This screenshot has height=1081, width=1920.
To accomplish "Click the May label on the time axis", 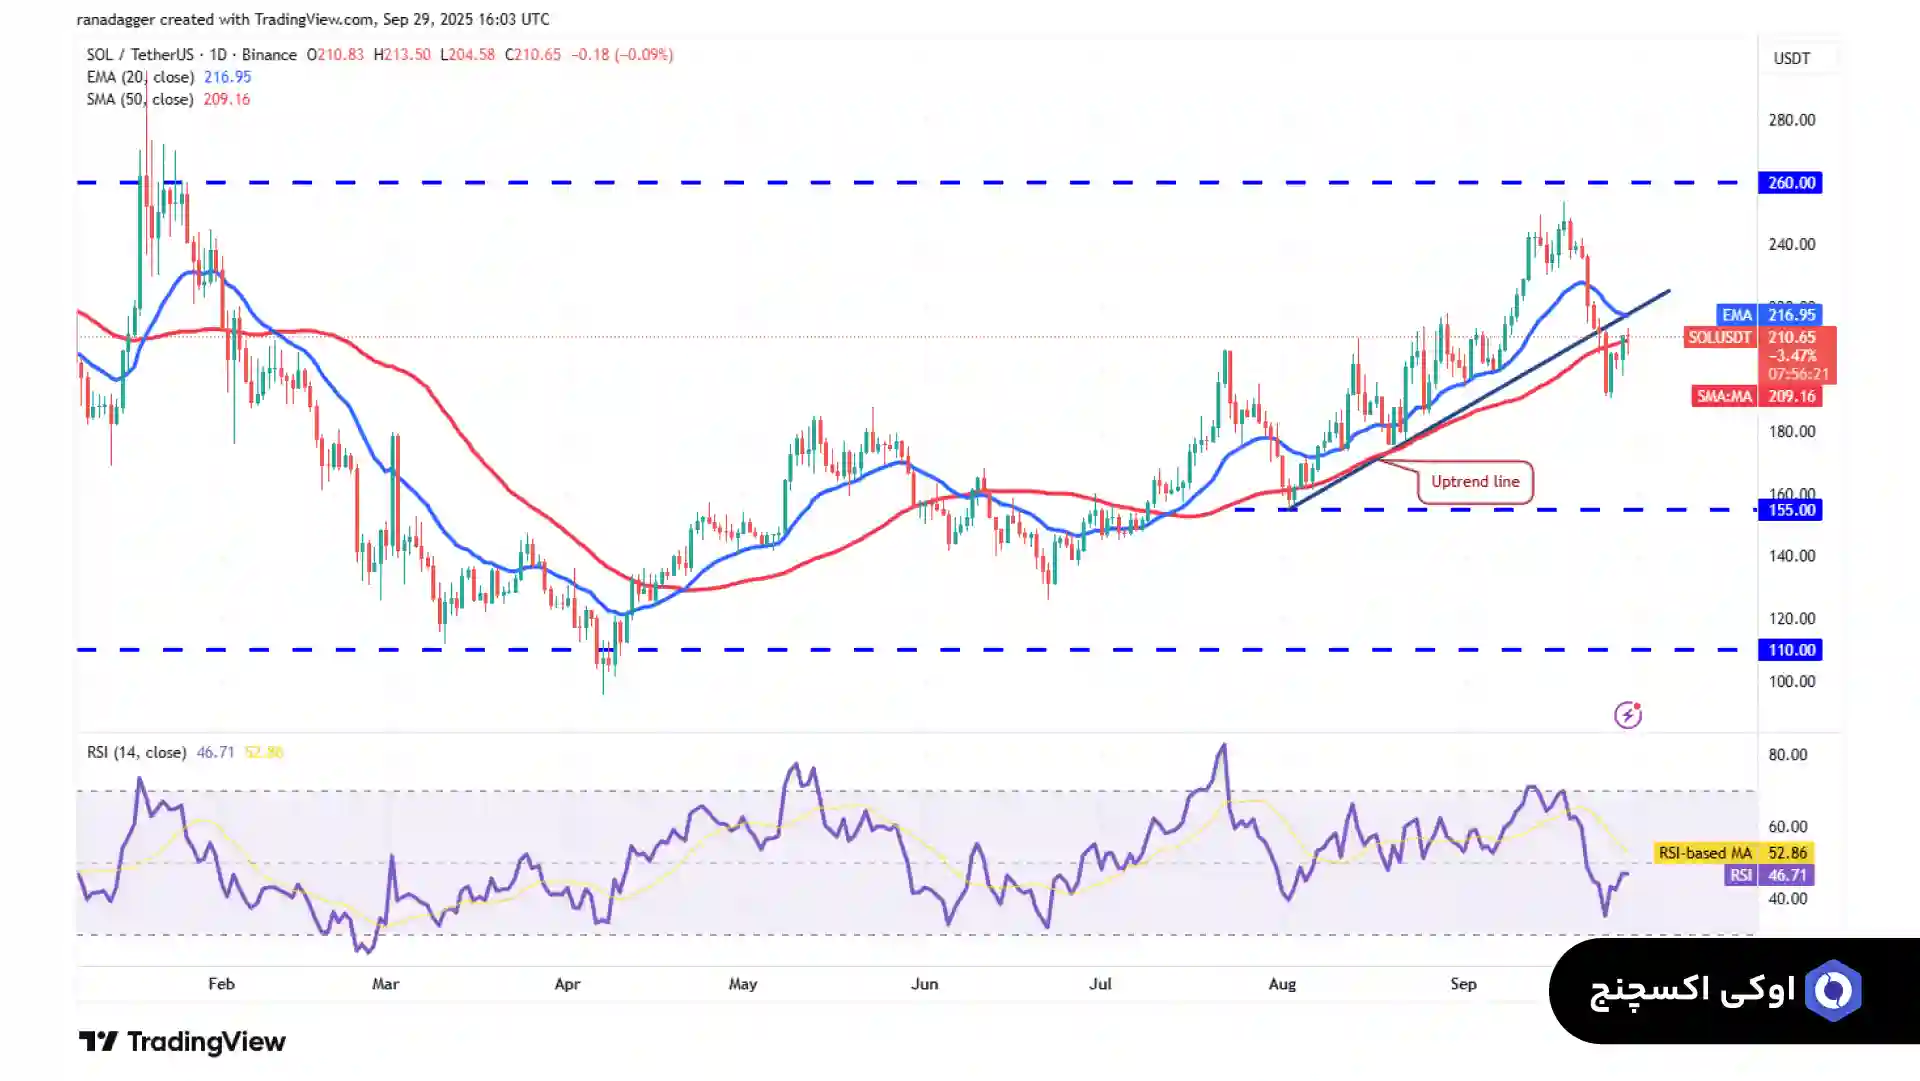I will pos(742,984).
